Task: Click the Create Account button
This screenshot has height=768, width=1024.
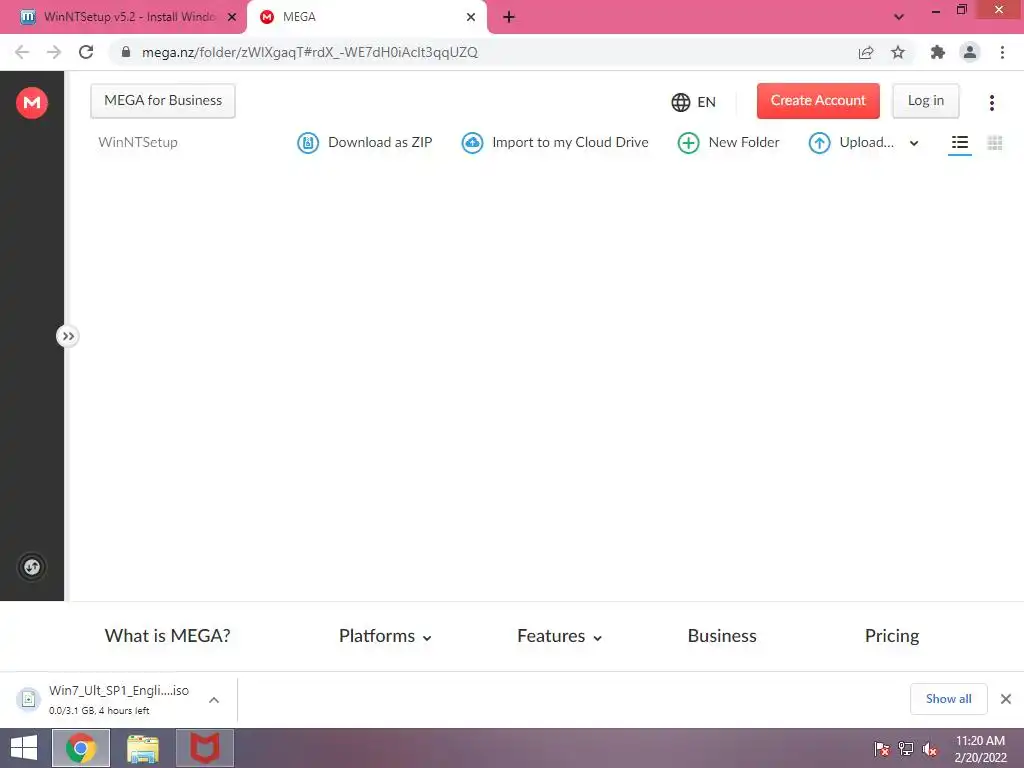Action: coord(818,101)
